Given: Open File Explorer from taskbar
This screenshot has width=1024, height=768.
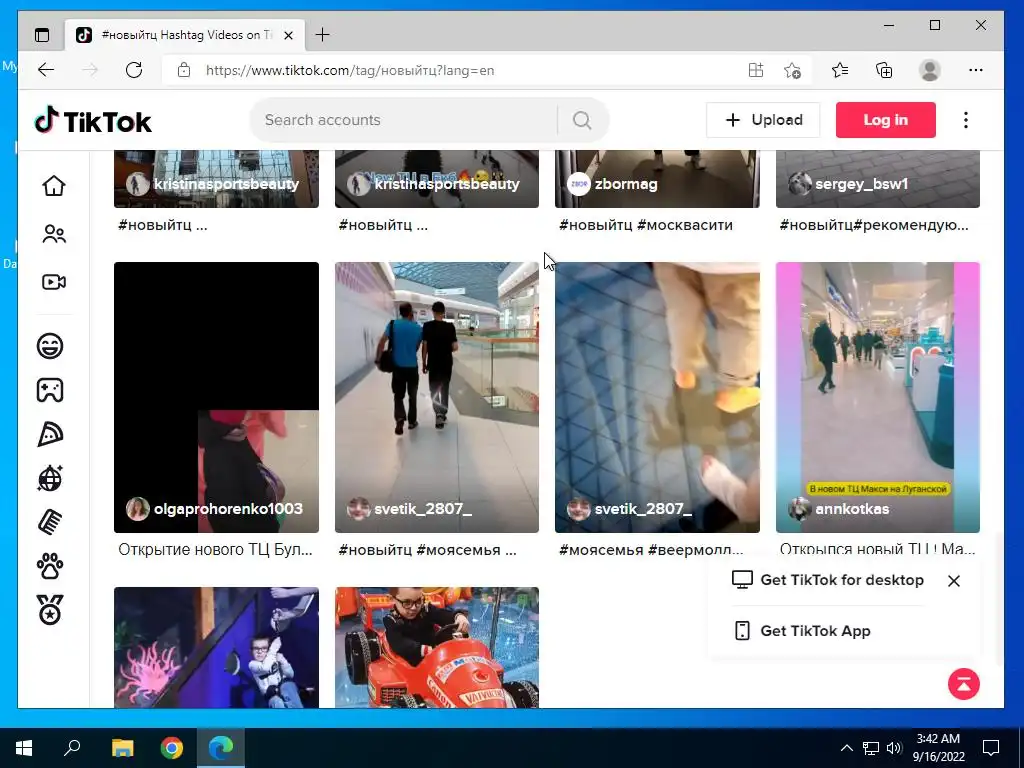Looking at the screenshot, I should (122, 748).
